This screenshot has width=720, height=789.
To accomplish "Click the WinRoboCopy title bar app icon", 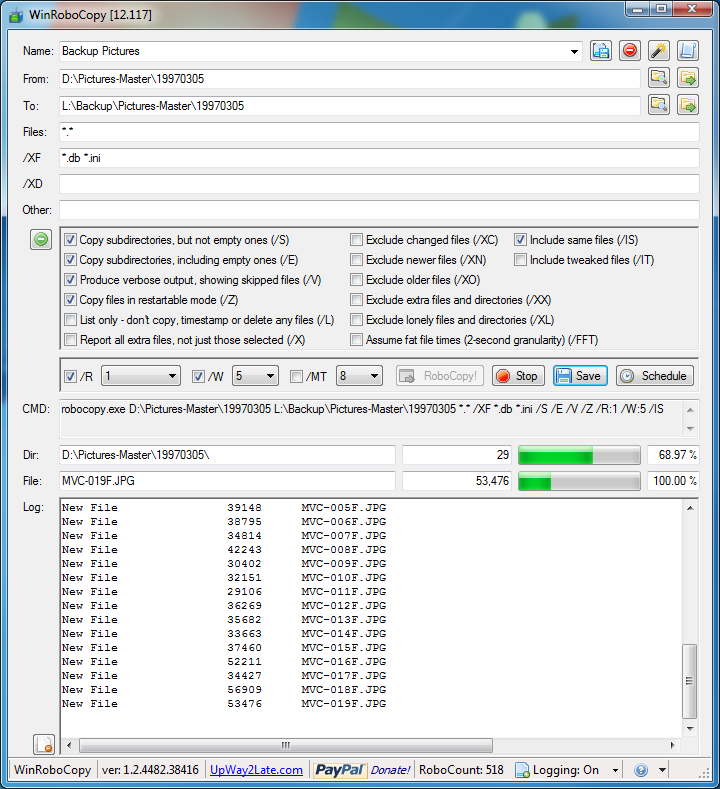I will pos(16,15).
